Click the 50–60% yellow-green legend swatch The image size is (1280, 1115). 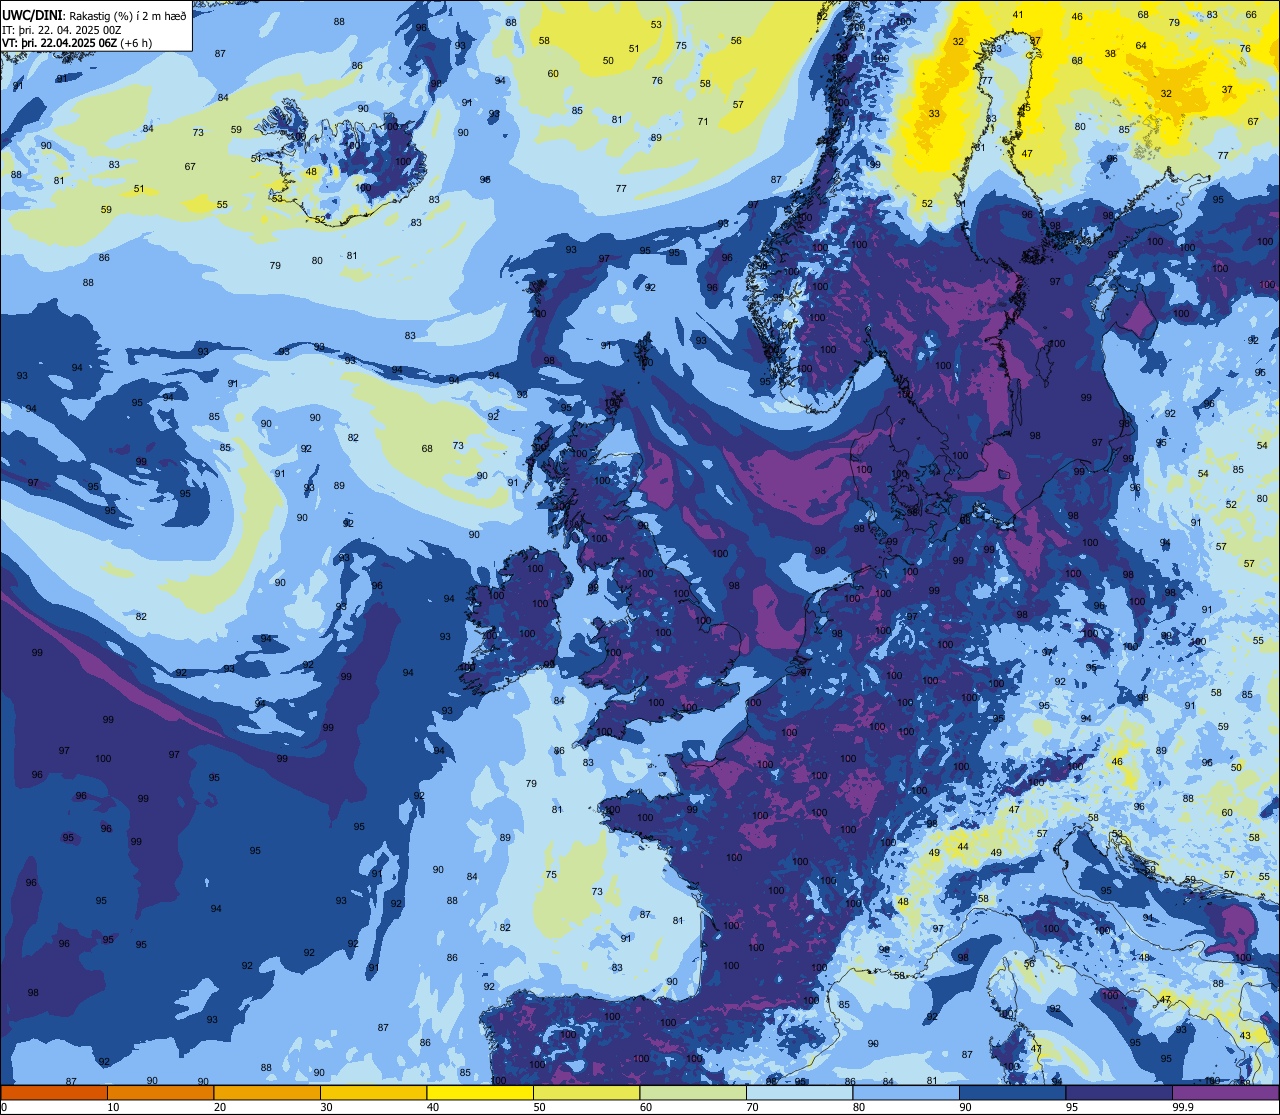[x=586, y=1092]
